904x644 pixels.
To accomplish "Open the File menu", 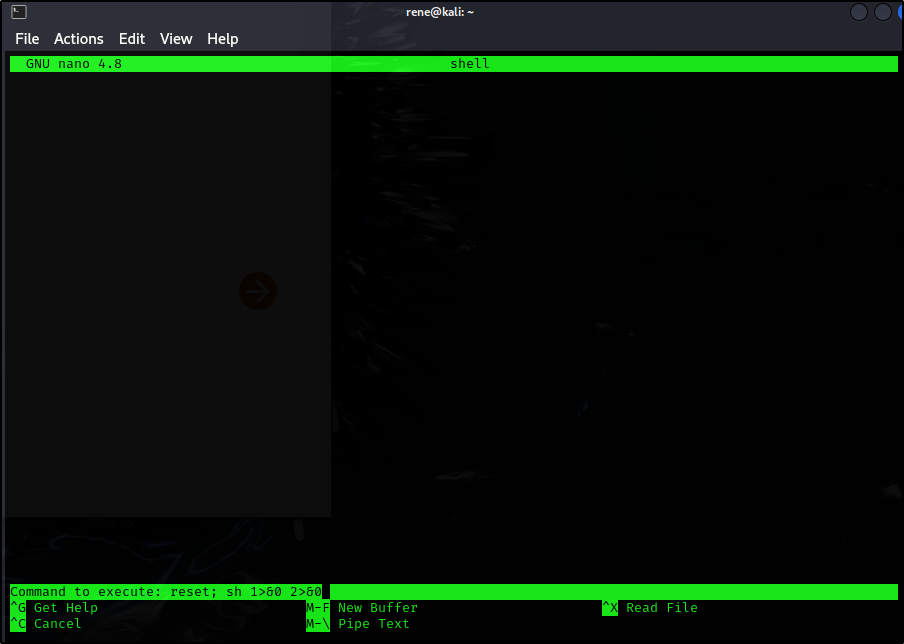I will click(27, 39).
